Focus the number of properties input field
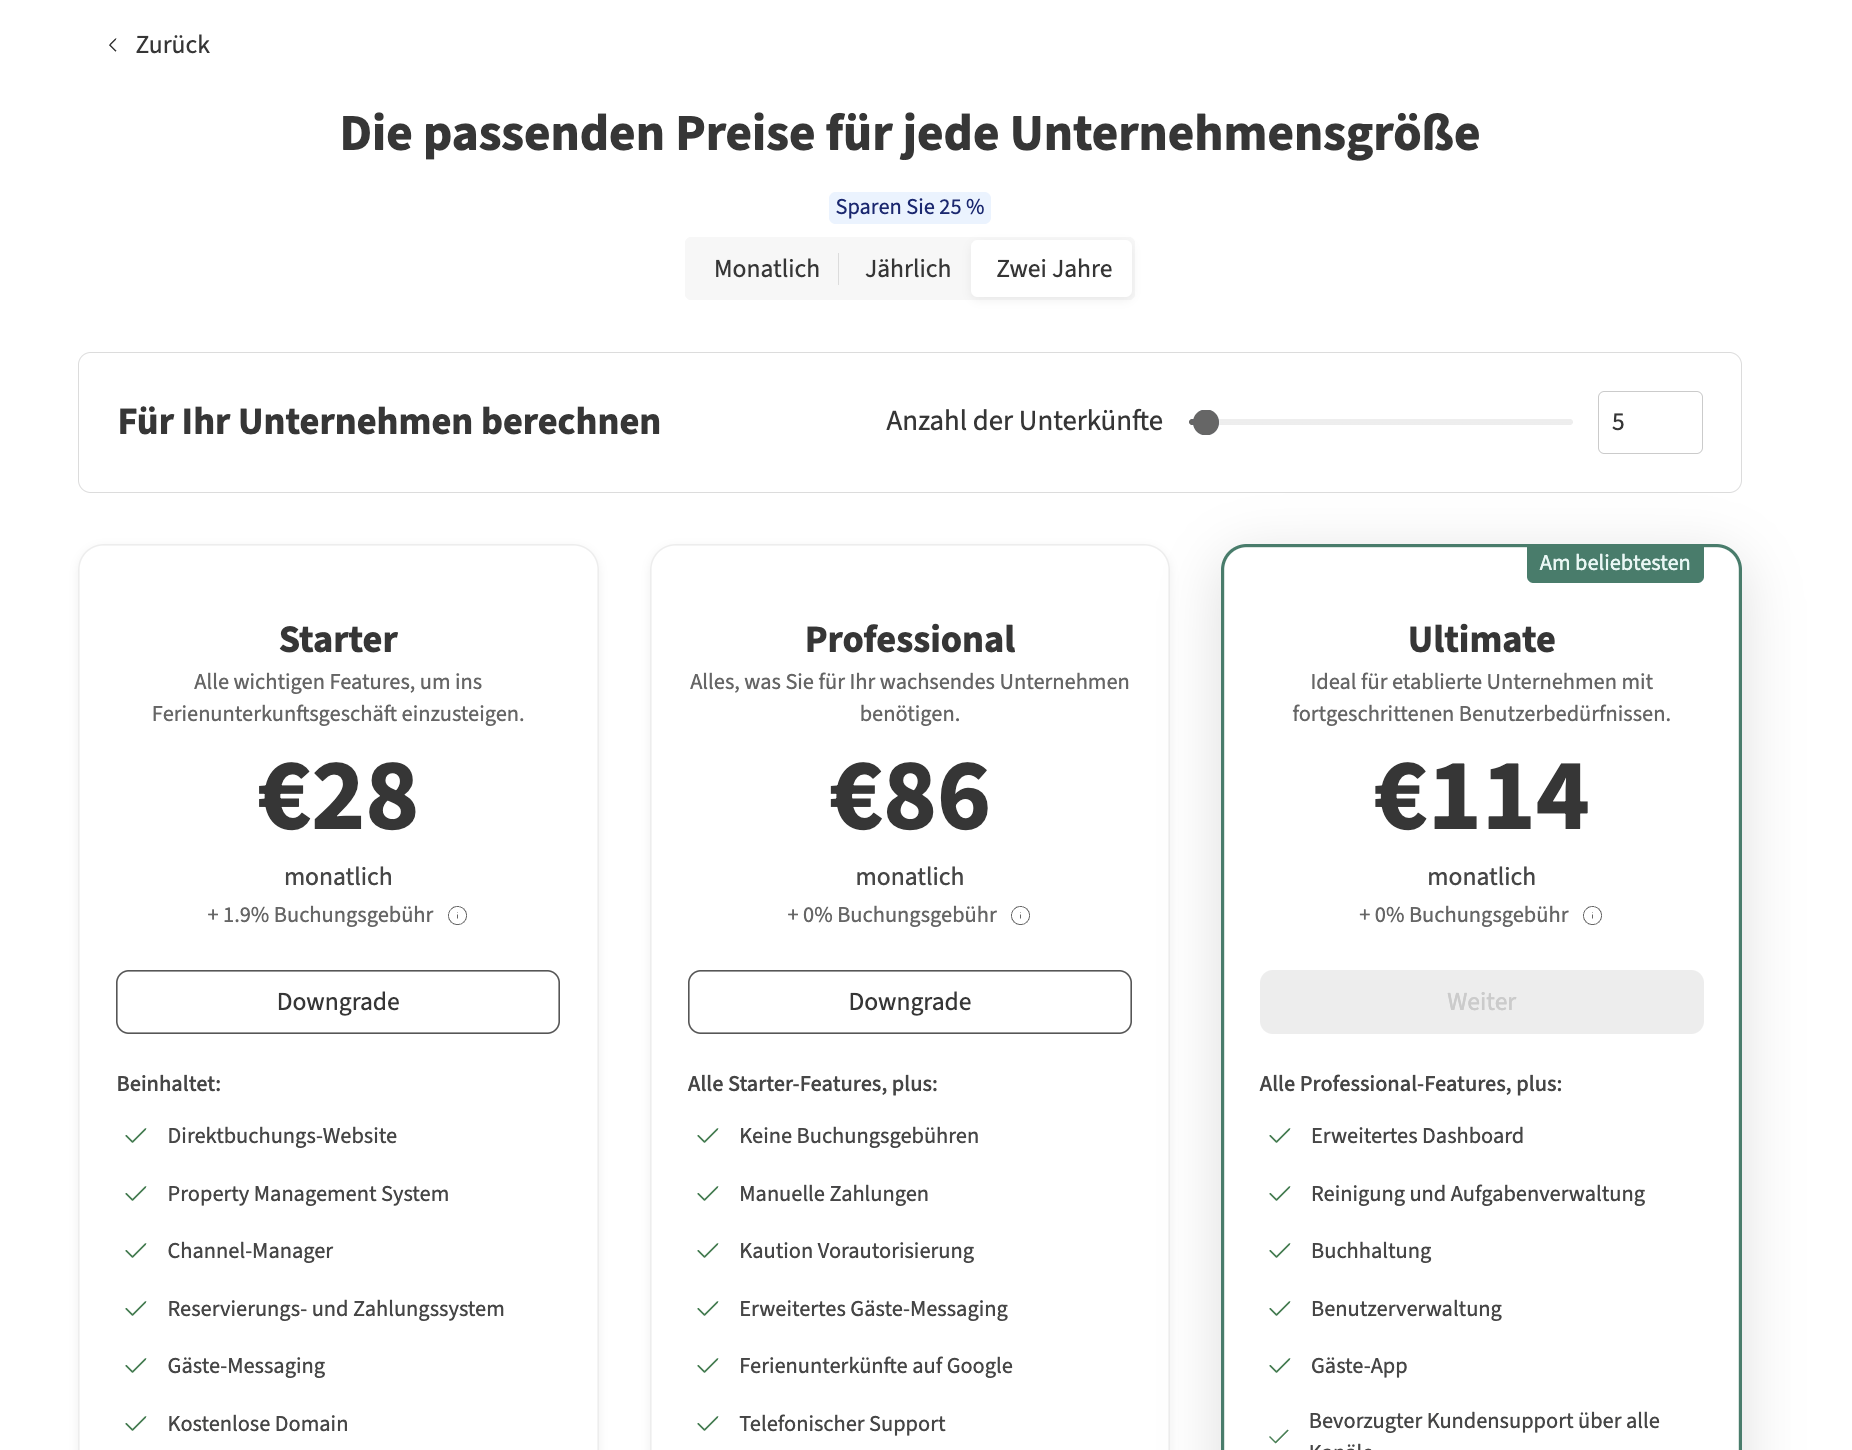Image resolution: width=1852 pixels, height=1450 pixels. click(x=1649, y=422)
